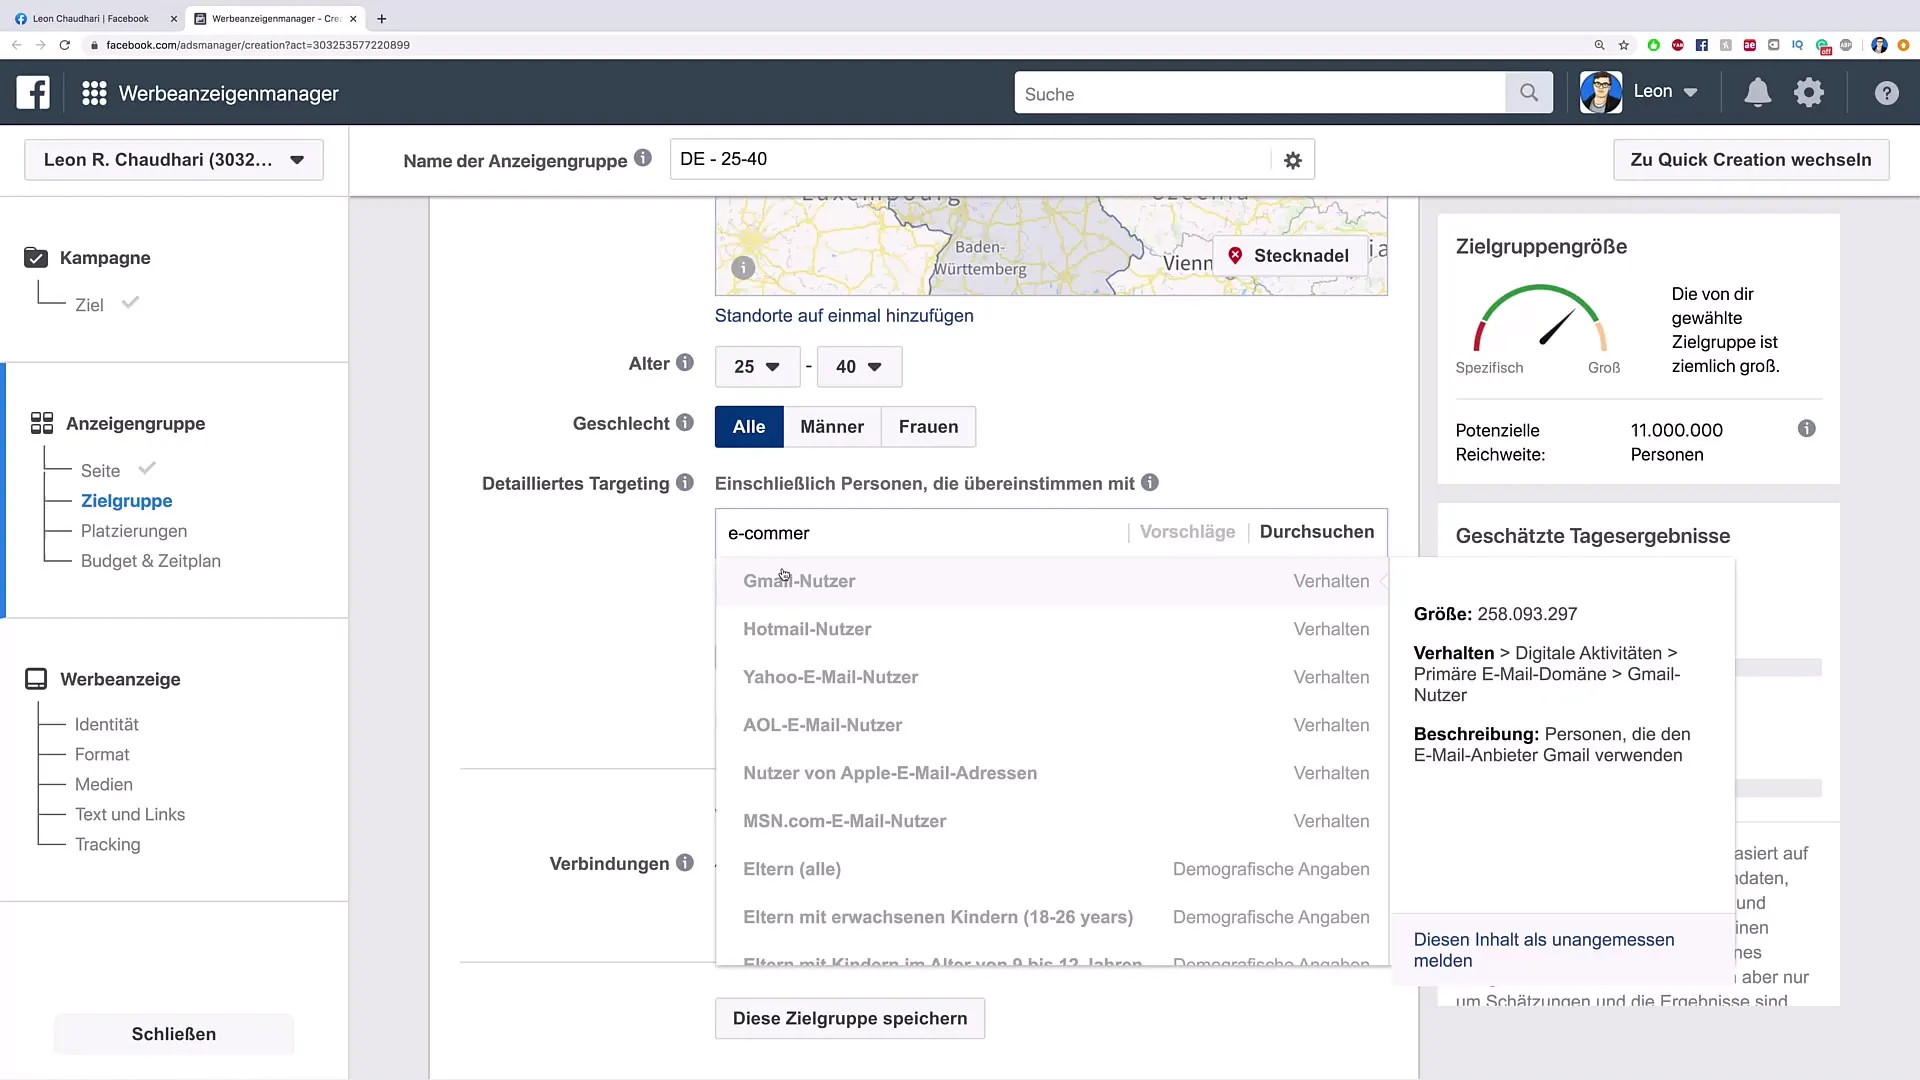This screenshot has width=1920, height=1080.
Task: Toggle Alle gender selection button
Action: [748, 426]
